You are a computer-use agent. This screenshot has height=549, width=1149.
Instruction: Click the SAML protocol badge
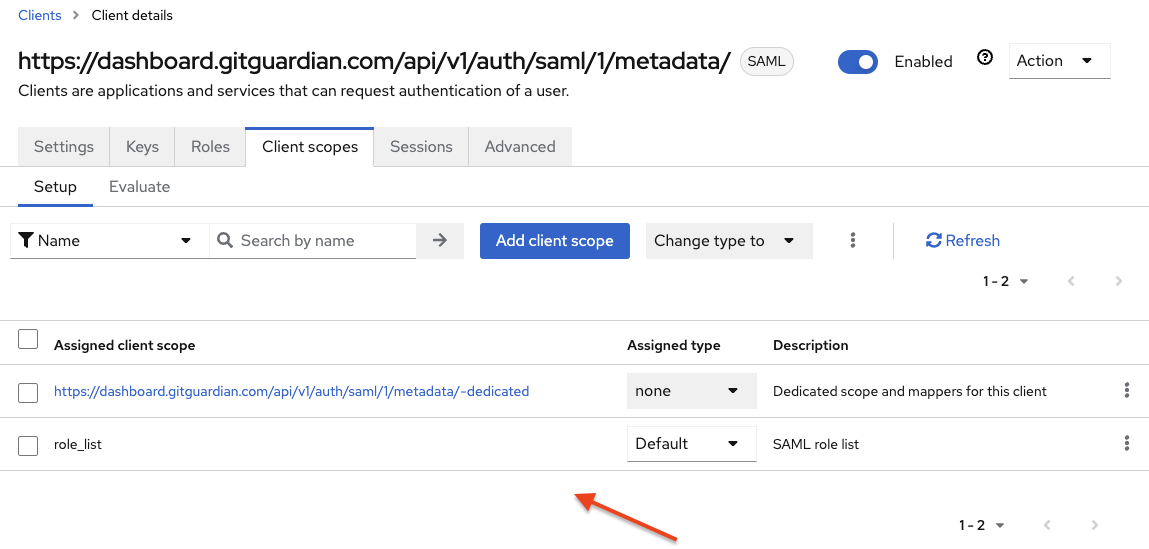click(766, 62)
